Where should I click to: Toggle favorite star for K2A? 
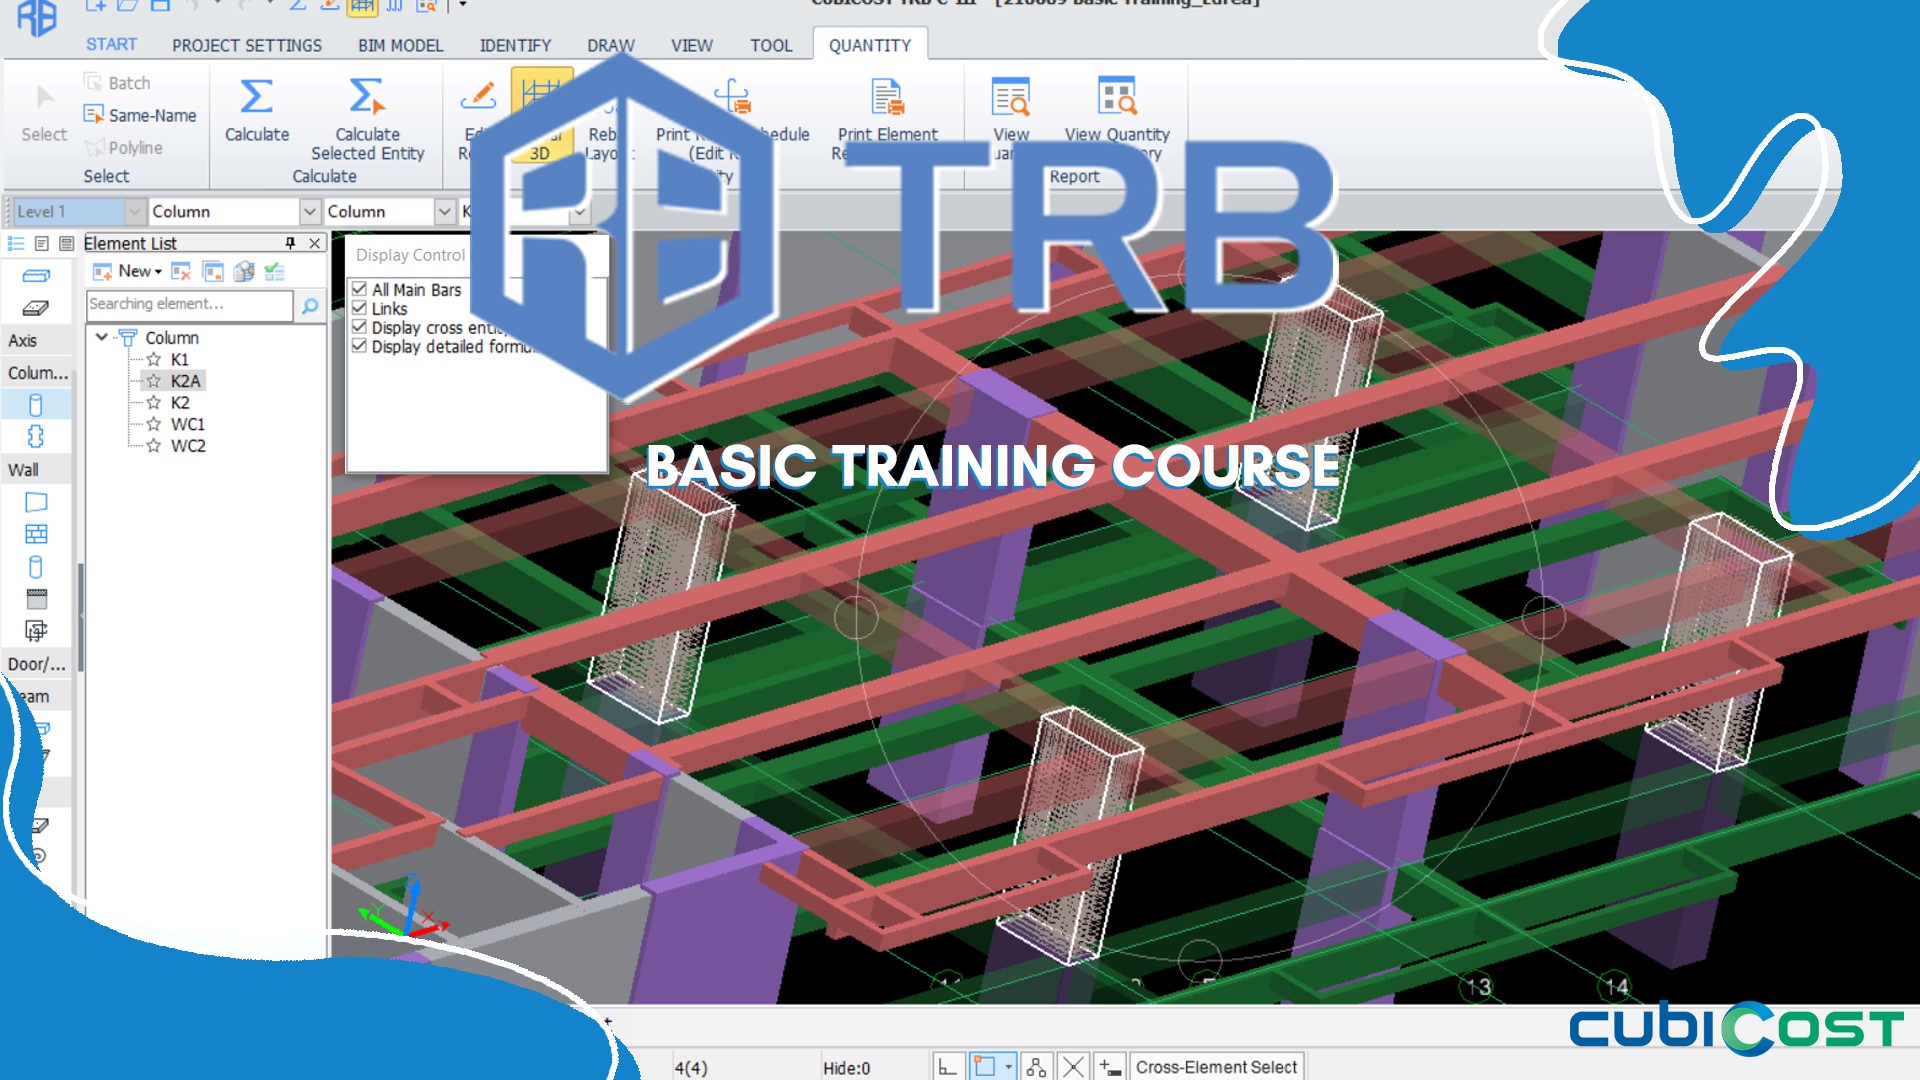point(153,381)
